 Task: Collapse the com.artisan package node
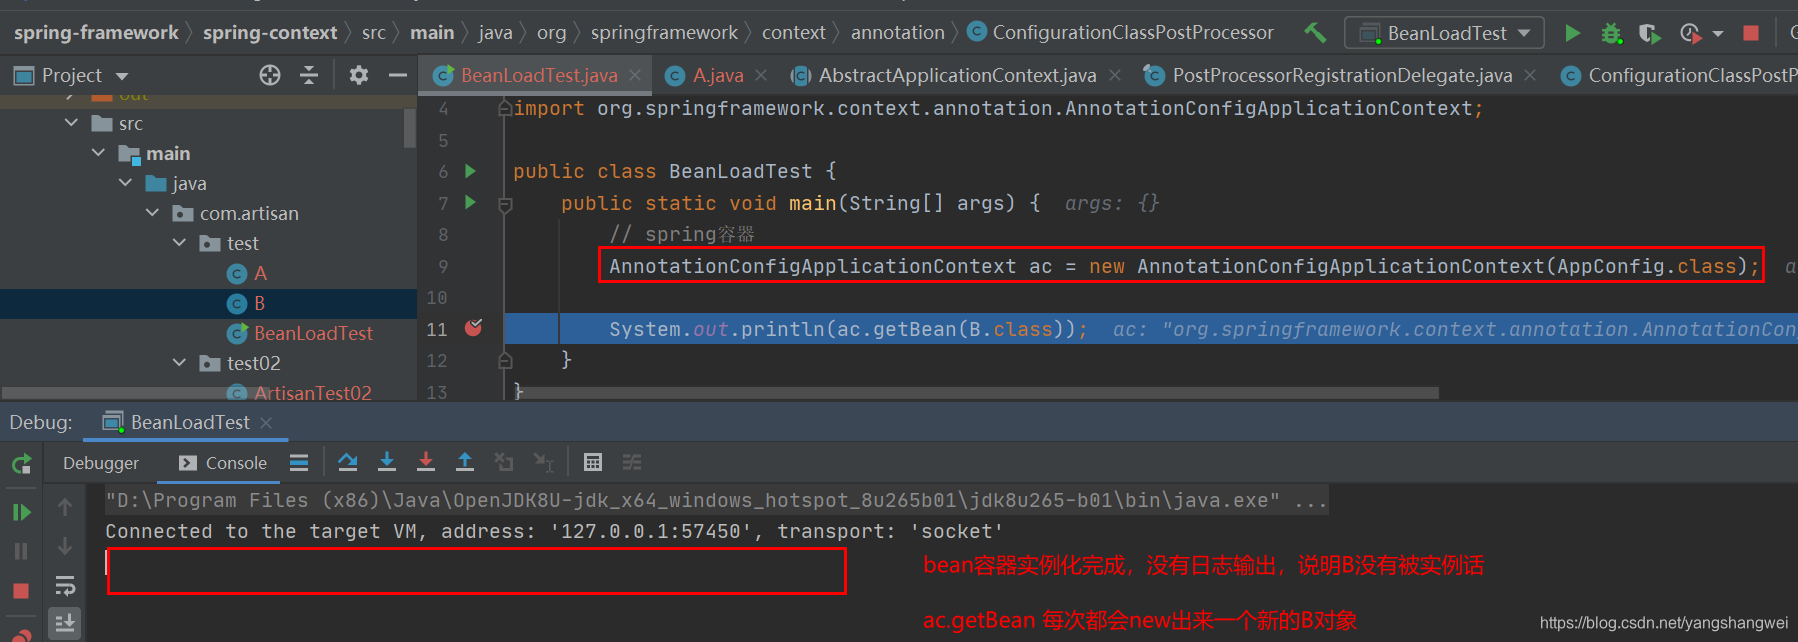tap(152, 213)
